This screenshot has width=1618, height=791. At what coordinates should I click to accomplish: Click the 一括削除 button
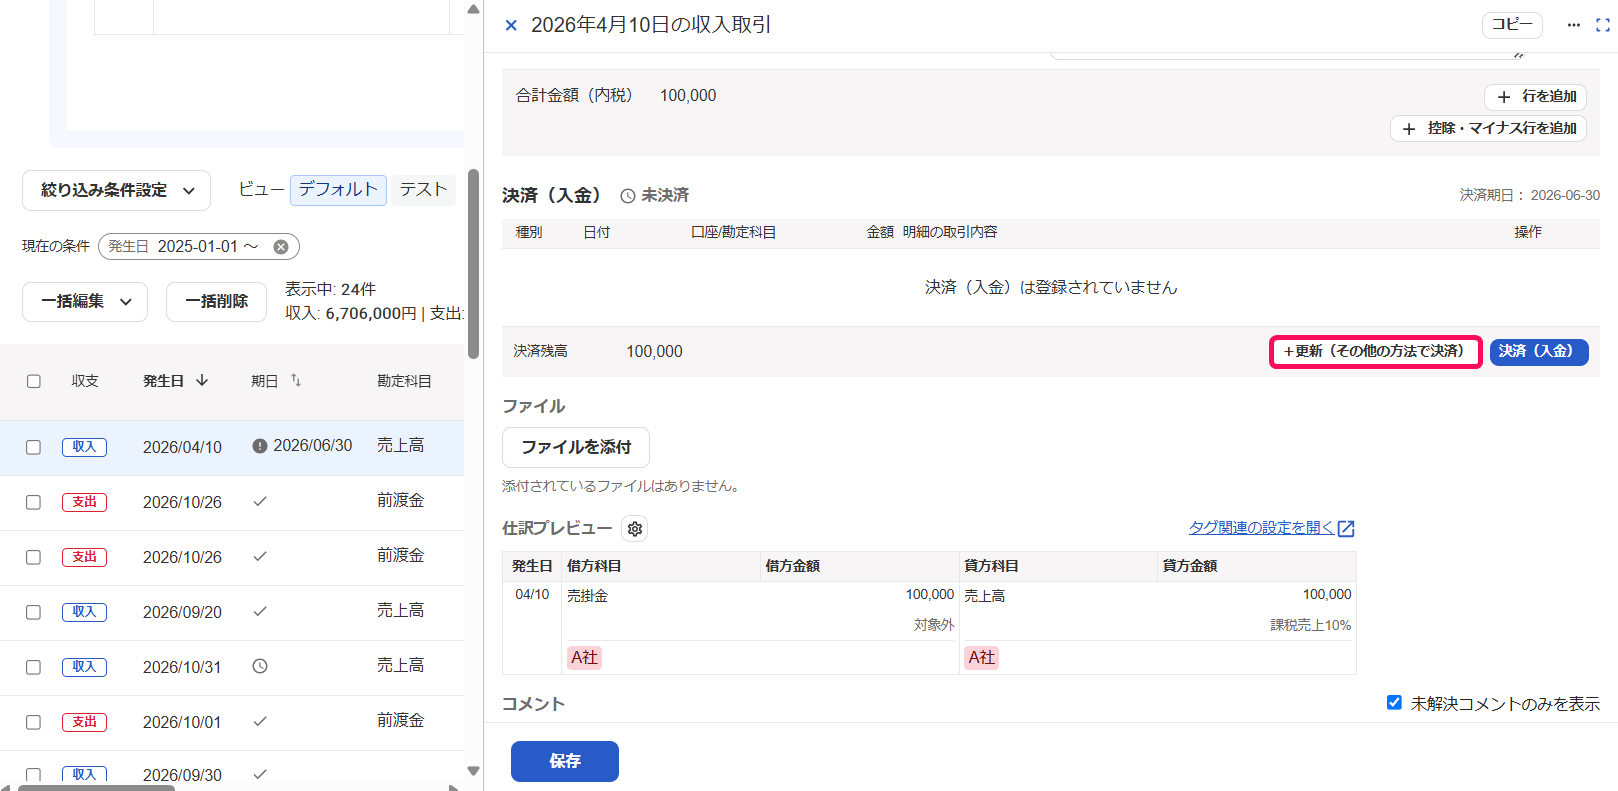click(x=216, y=301)
